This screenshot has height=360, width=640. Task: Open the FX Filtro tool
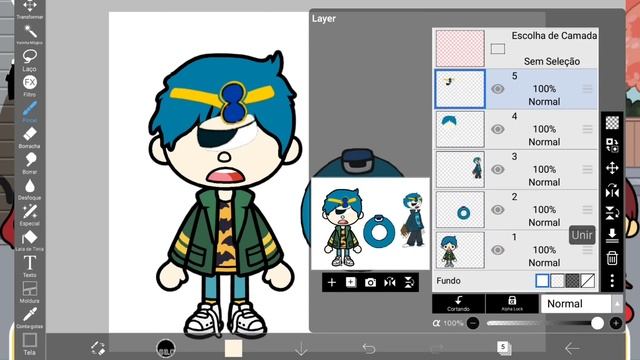pyautogui.click(x=30, y=86)
